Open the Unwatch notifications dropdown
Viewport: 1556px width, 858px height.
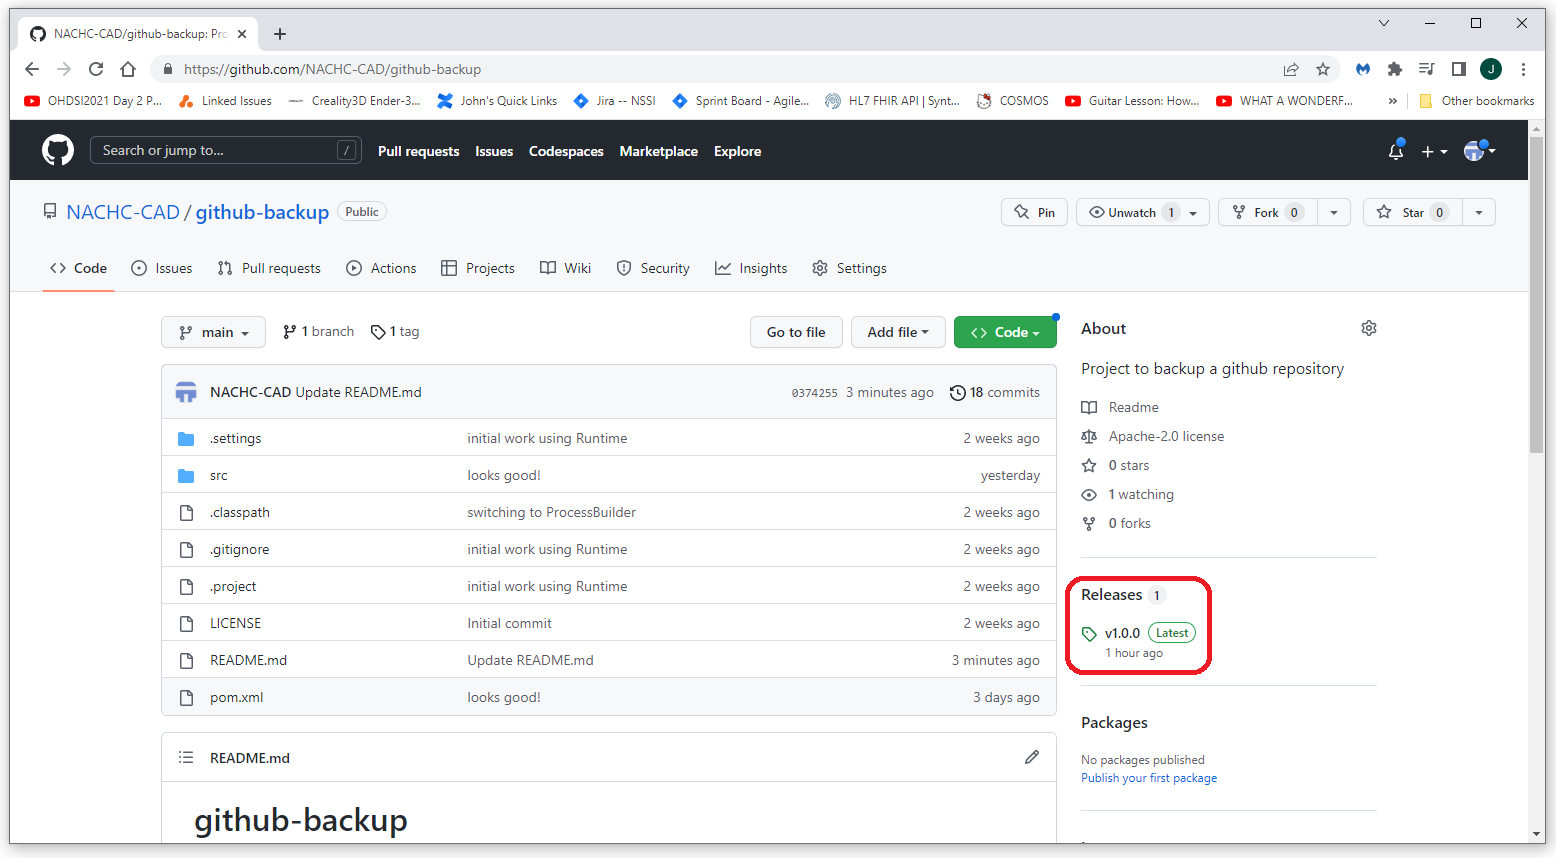coord(1143,212)
